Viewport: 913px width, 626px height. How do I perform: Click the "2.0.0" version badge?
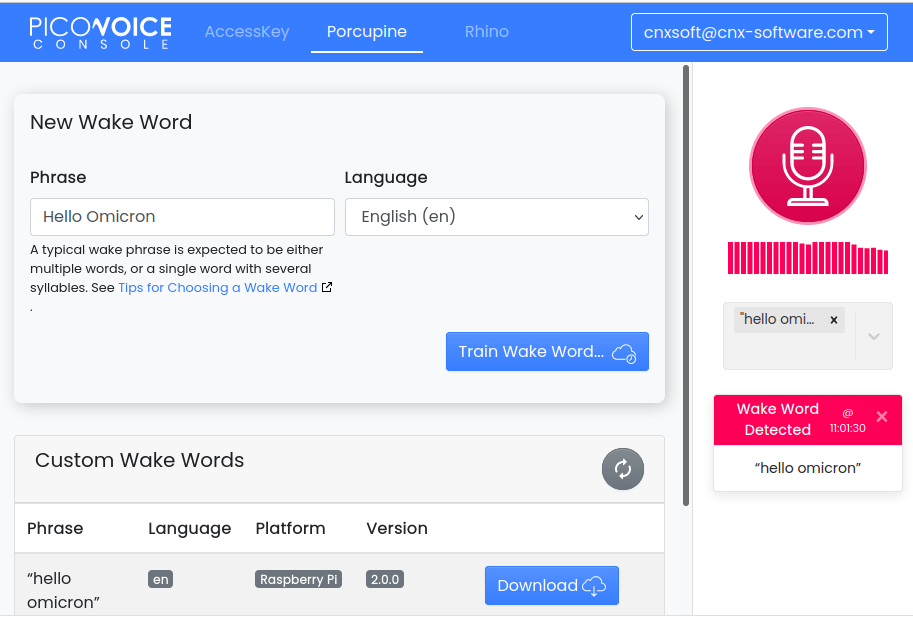[x=384, y=578]
